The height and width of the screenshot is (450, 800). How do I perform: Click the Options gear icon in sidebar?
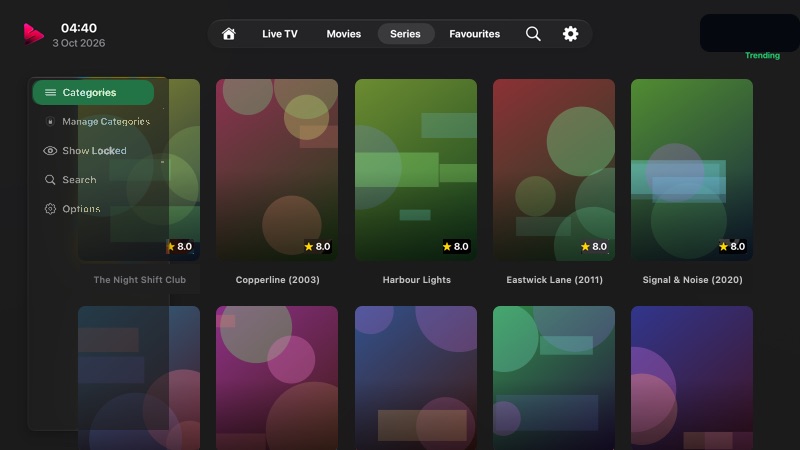coord(50,209)
